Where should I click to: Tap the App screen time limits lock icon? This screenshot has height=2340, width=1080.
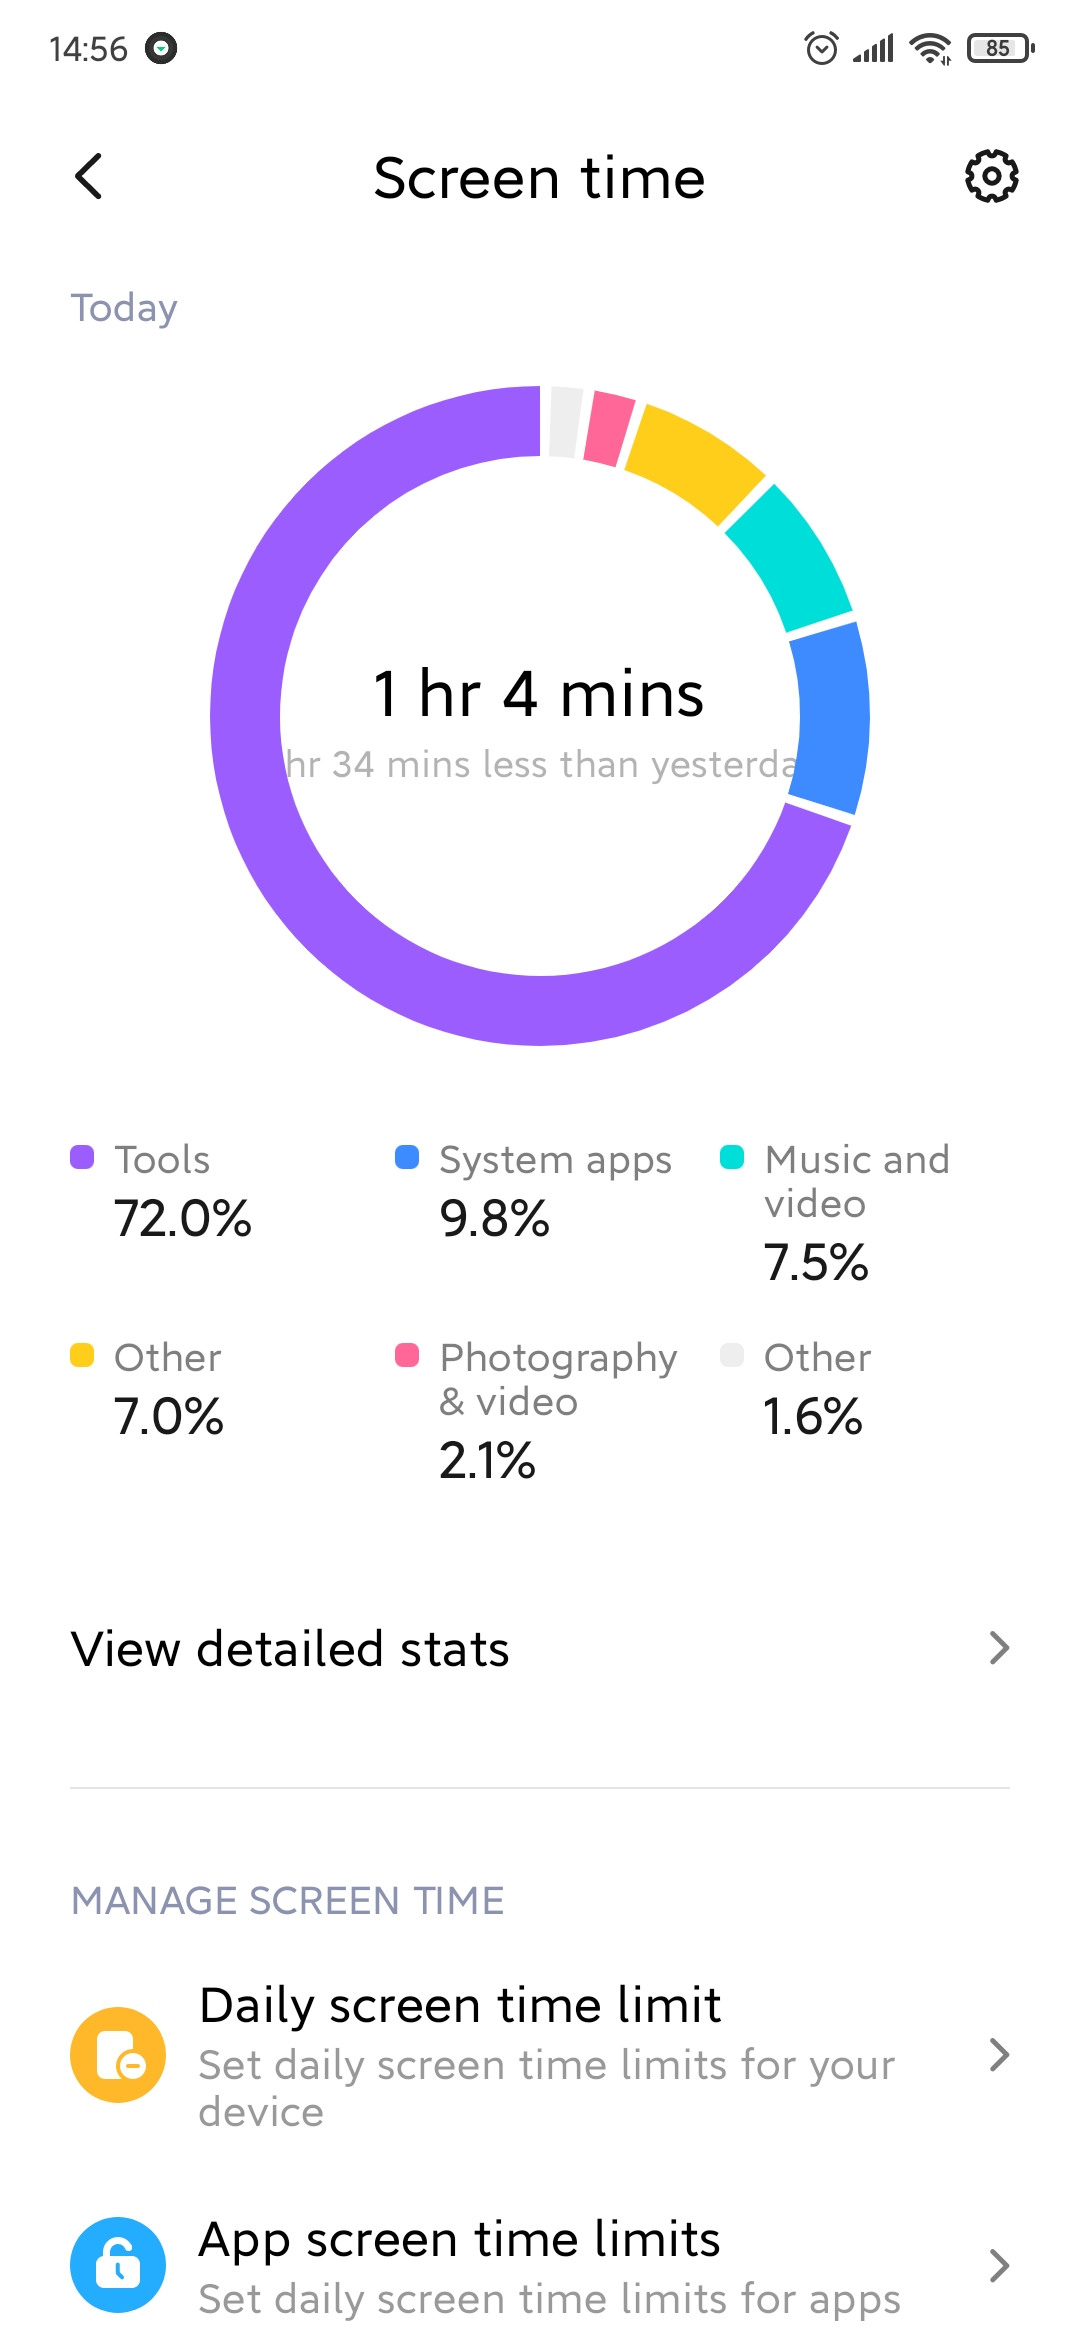point(118,2265)
